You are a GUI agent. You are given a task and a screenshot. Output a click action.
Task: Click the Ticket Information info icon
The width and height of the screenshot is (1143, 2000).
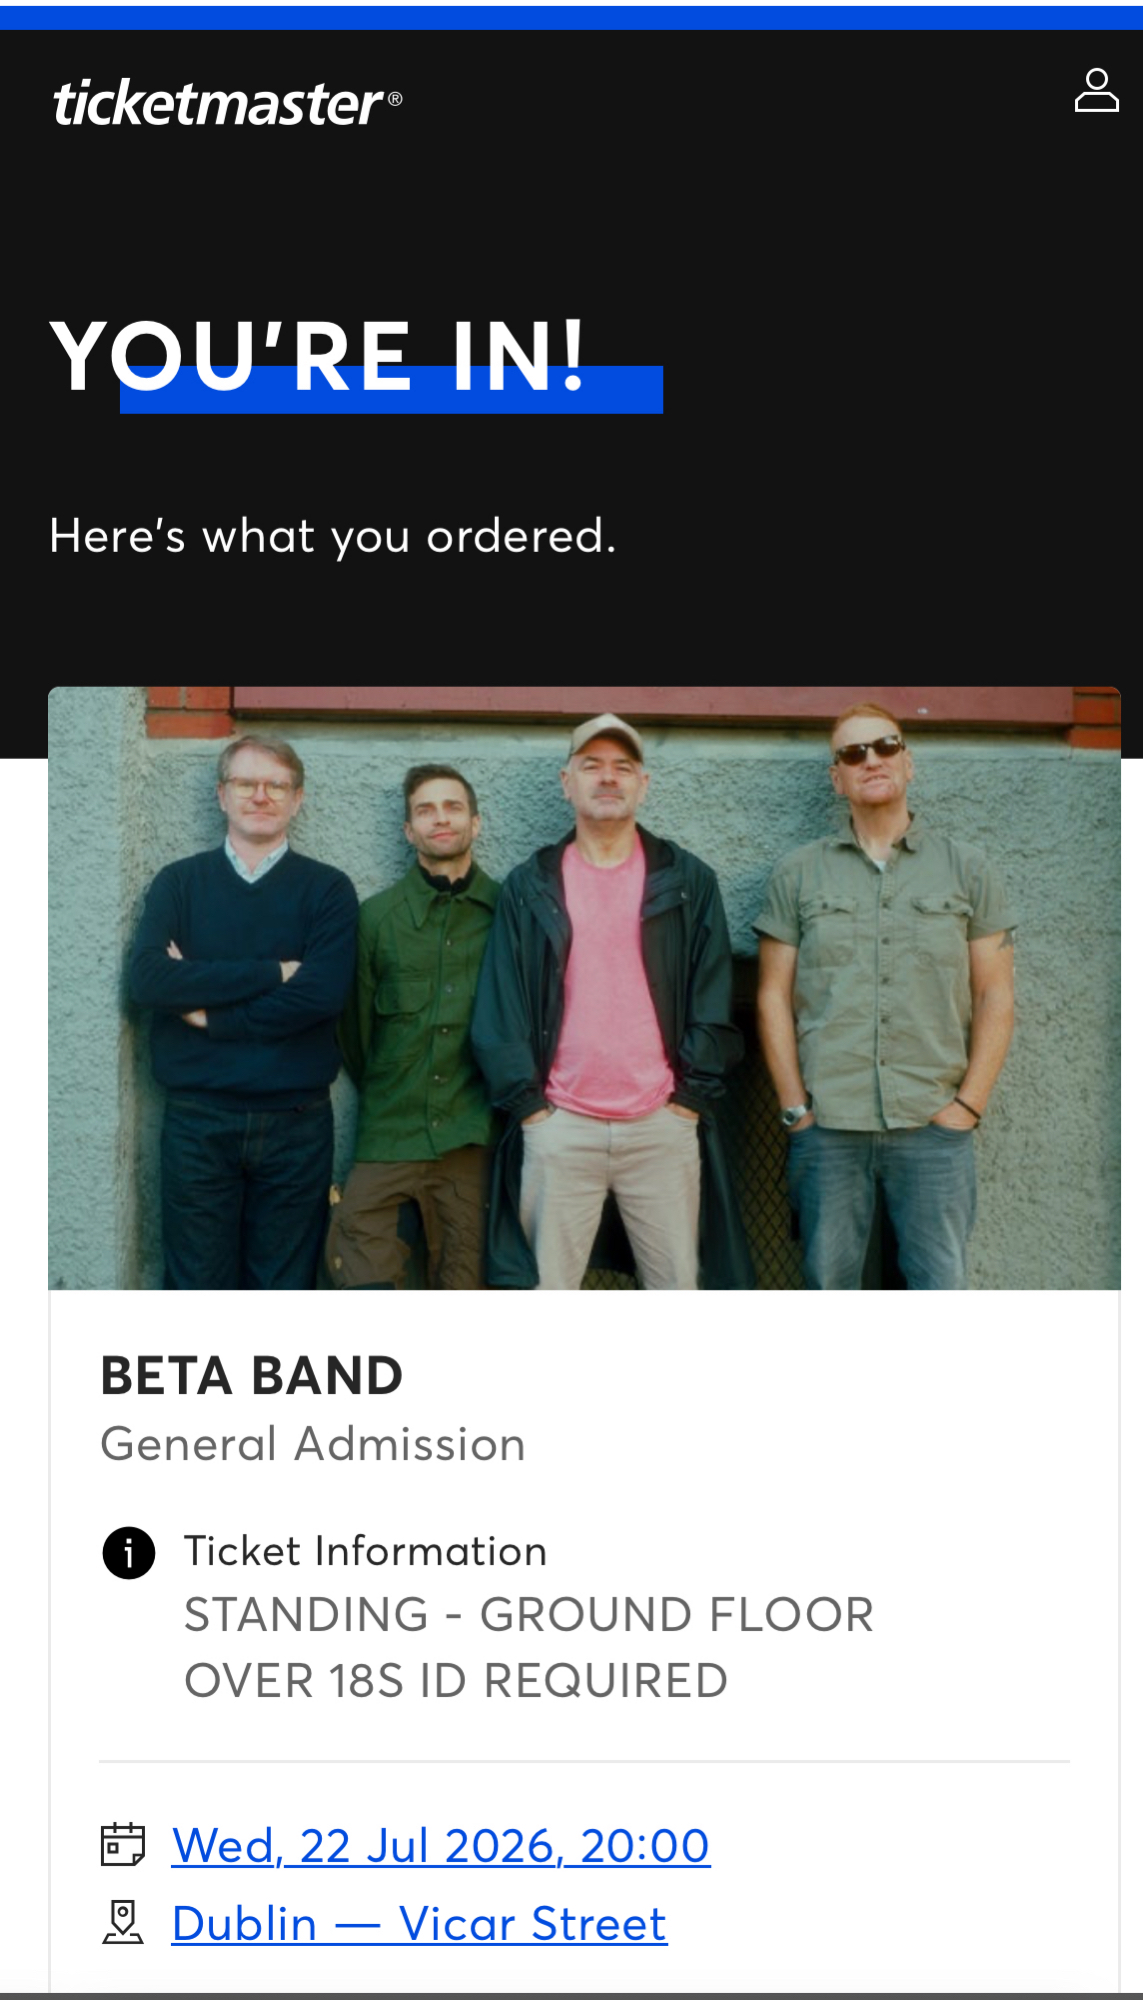tap(129, 1553)
